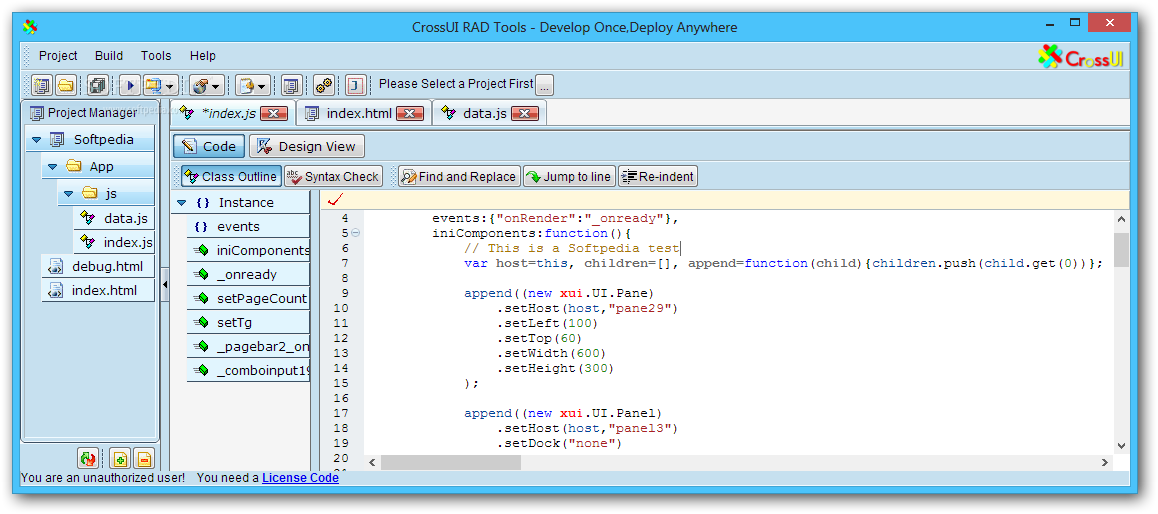Collapse the Project Manager via the splitter arrow

(165, 284)
